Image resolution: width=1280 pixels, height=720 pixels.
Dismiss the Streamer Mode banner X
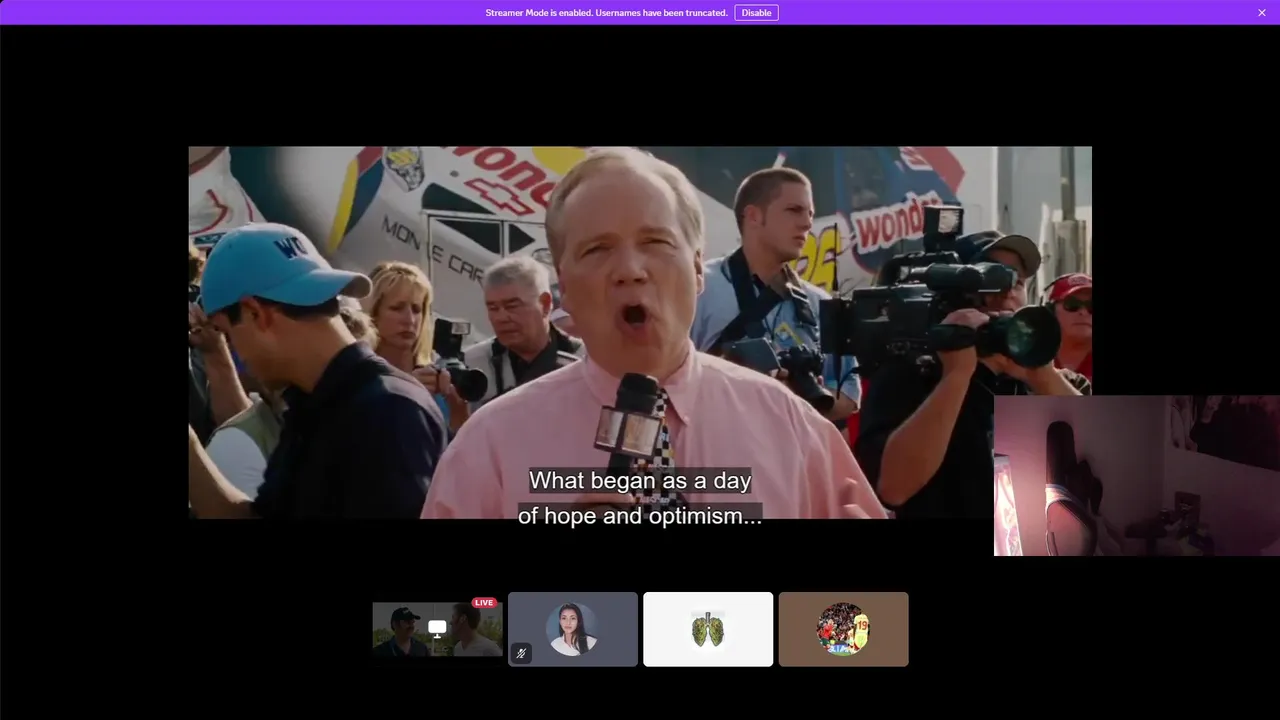(1262, 13)
